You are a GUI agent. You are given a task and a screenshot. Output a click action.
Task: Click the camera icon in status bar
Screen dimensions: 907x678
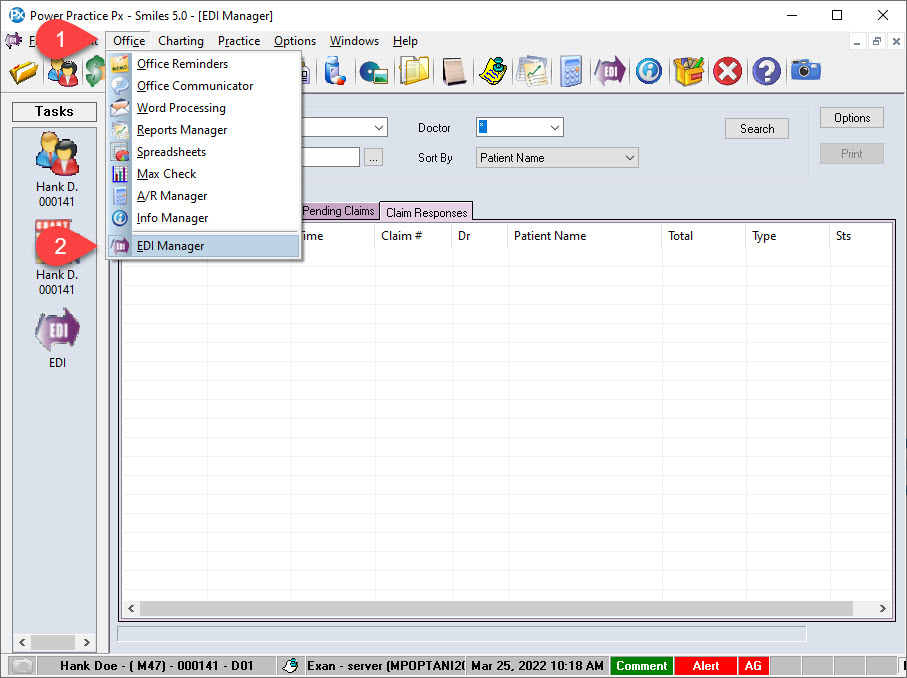pos(22,666)
